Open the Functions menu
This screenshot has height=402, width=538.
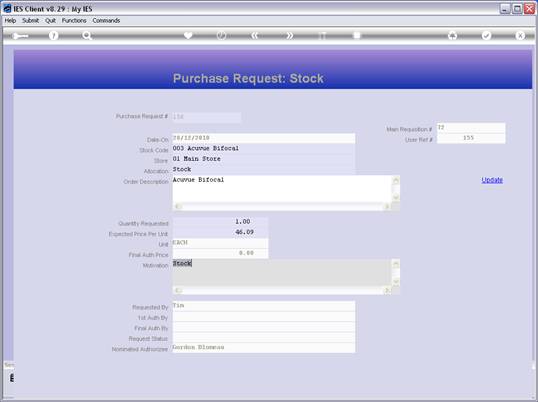(74, 21)
